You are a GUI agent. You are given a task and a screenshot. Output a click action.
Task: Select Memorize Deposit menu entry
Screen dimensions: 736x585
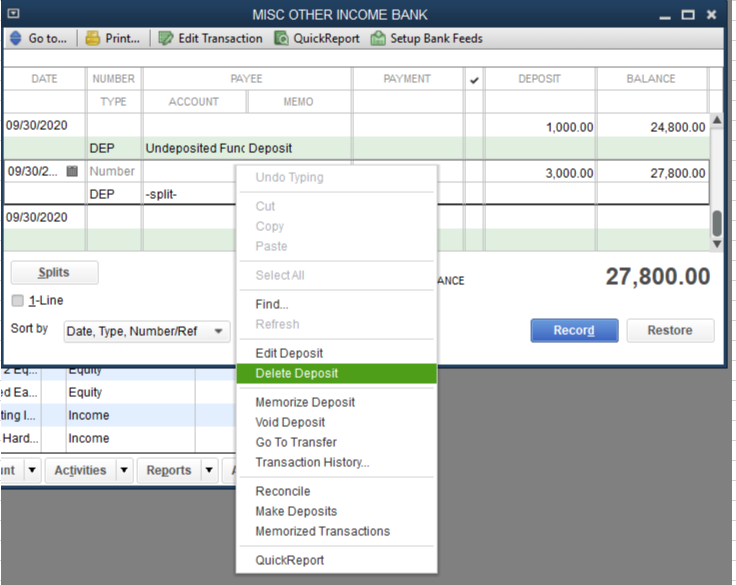(337, 402)
